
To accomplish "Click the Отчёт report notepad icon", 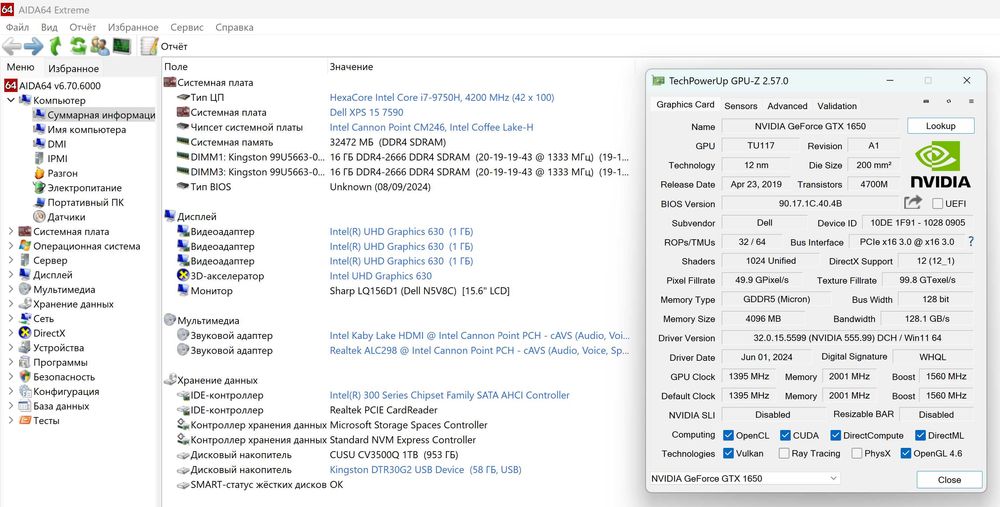I will [149, 46].
